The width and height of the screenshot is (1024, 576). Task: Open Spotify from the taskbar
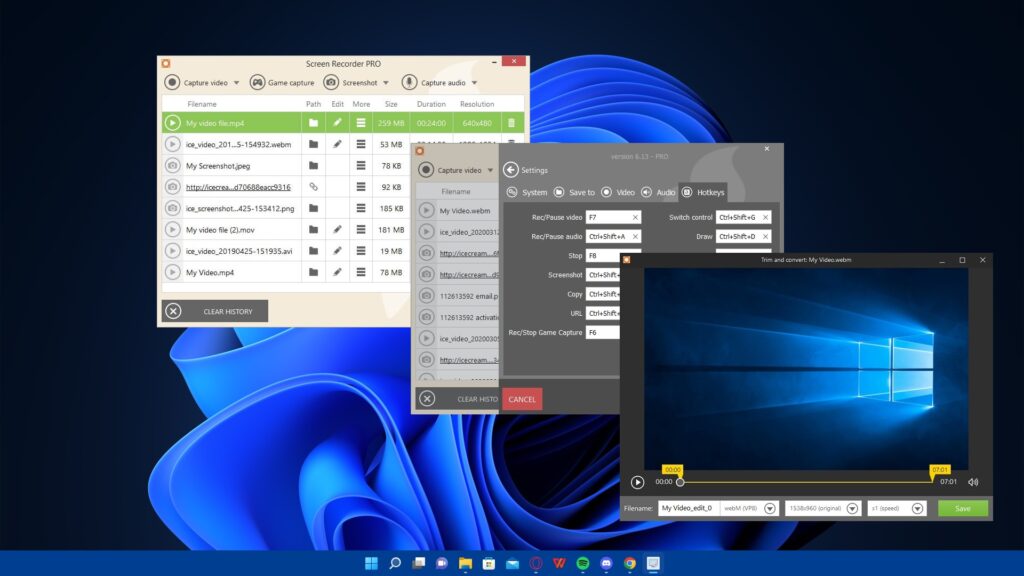tap(583, 563)
